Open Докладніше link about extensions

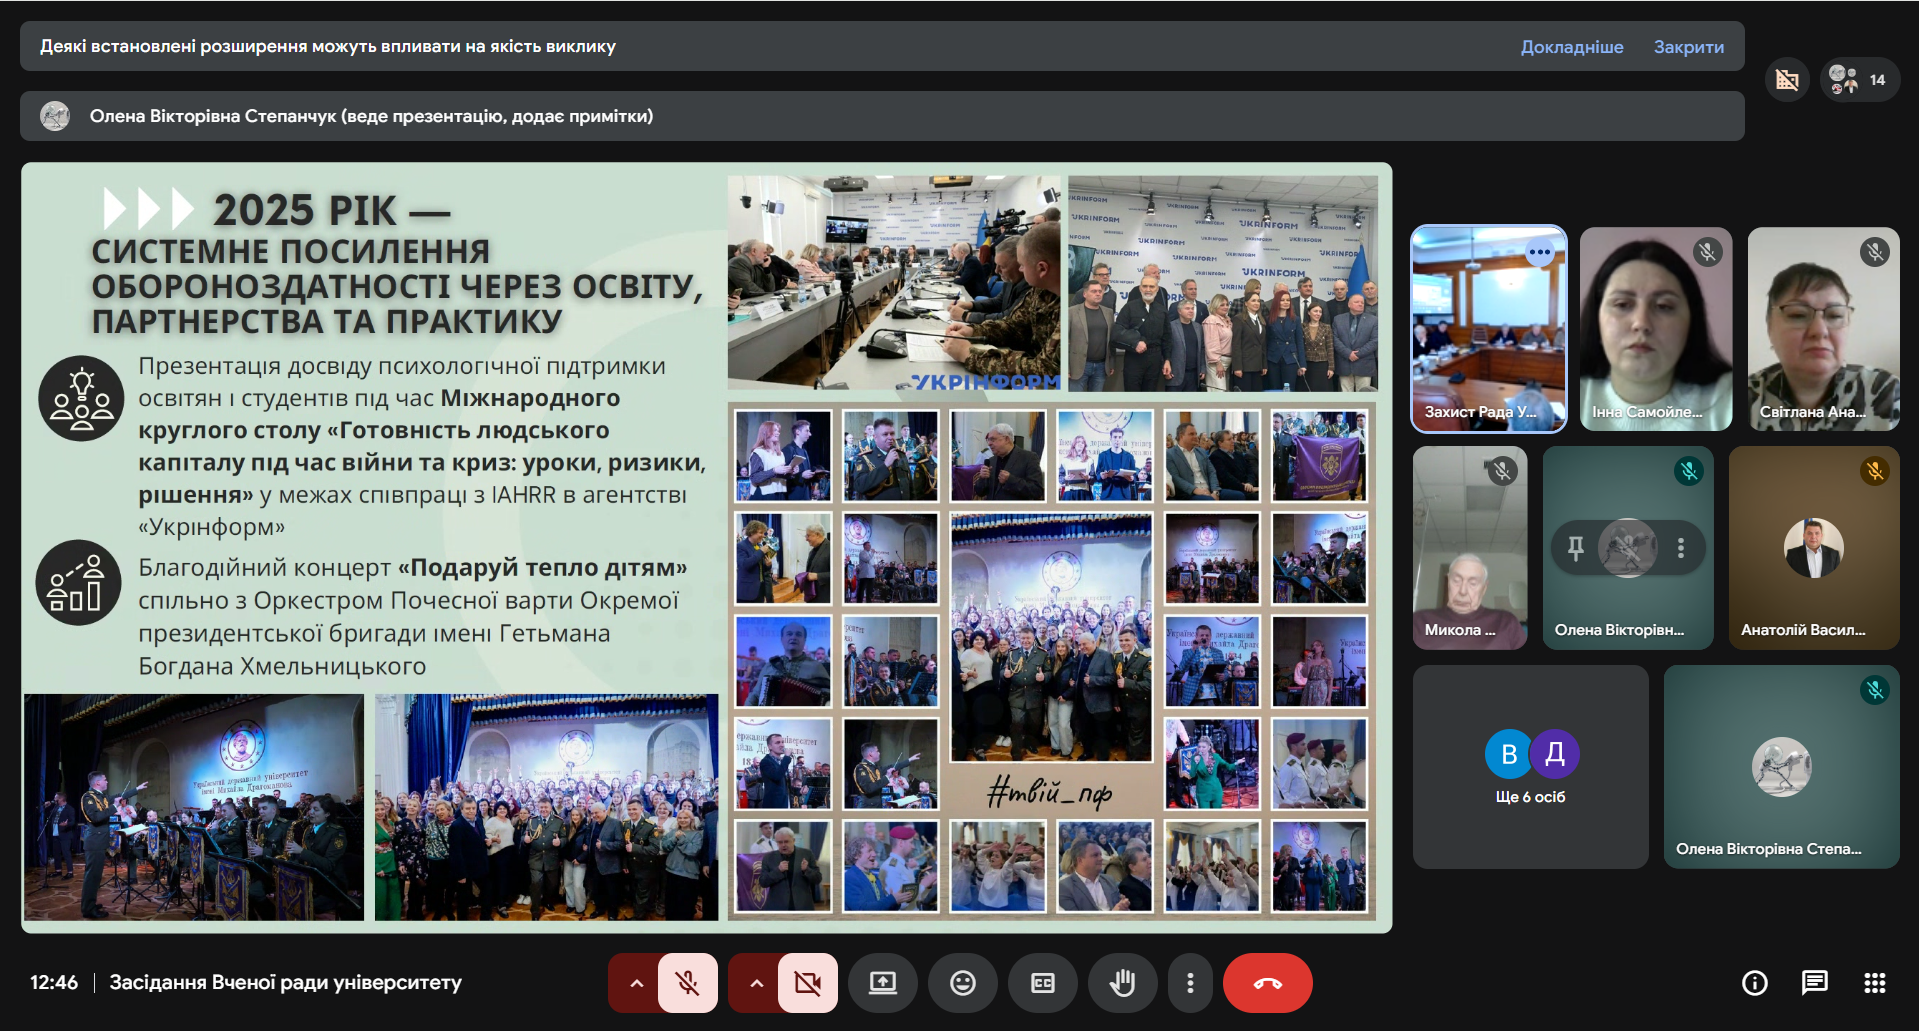tap(1572, 46)
